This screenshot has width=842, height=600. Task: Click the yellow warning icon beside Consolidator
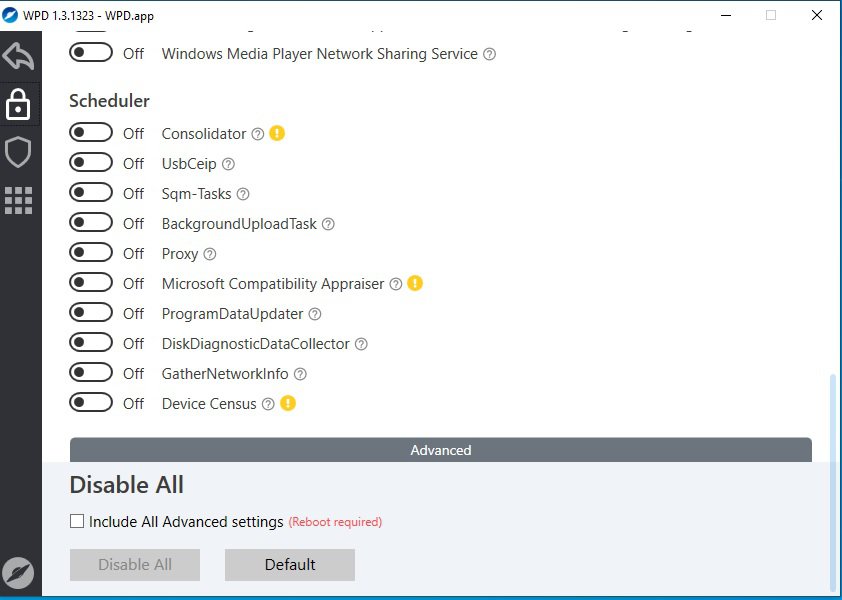[x=277, y=133]
